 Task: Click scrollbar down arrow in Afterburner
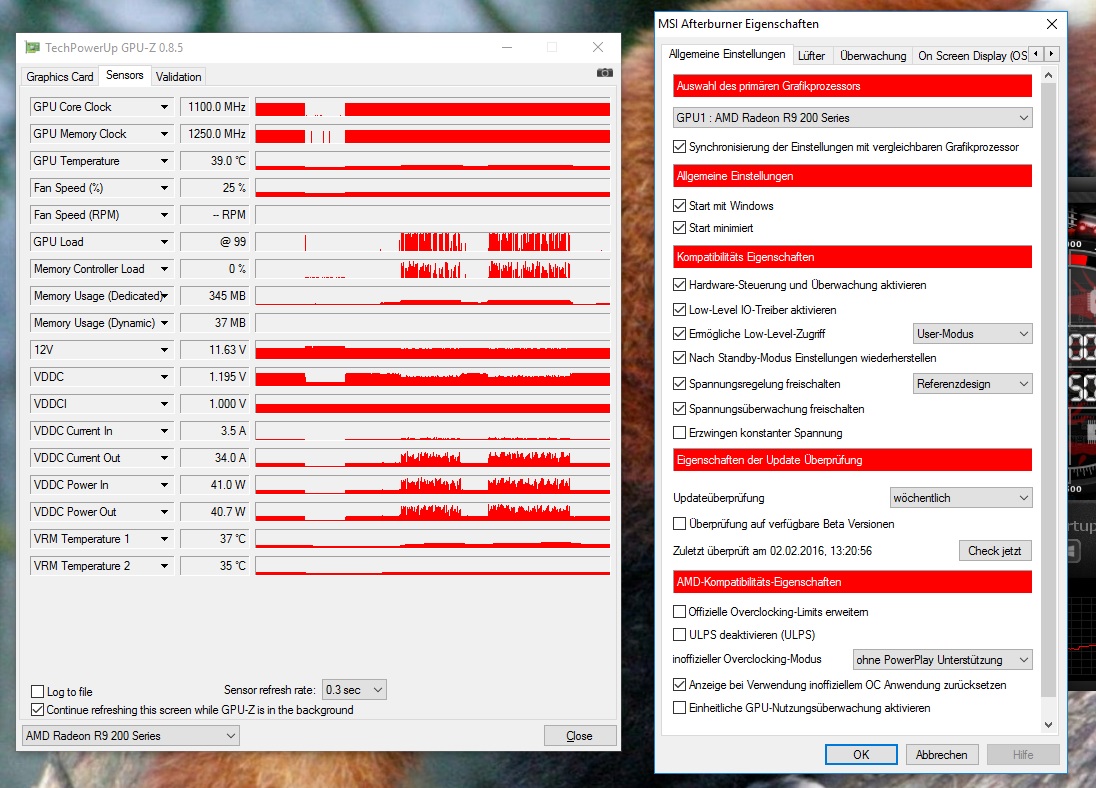click(1048, 725)
